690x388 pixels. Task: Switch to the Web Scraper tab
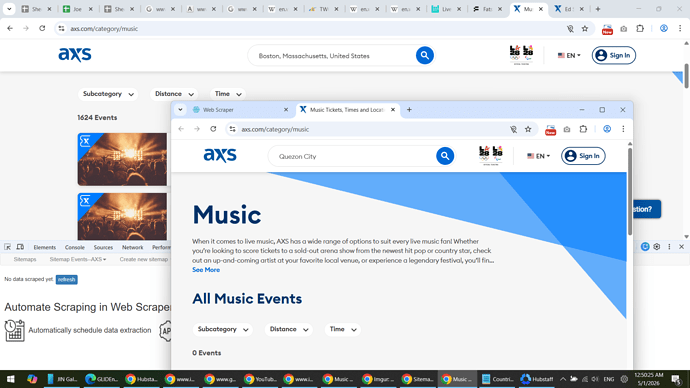pos(240,110)
